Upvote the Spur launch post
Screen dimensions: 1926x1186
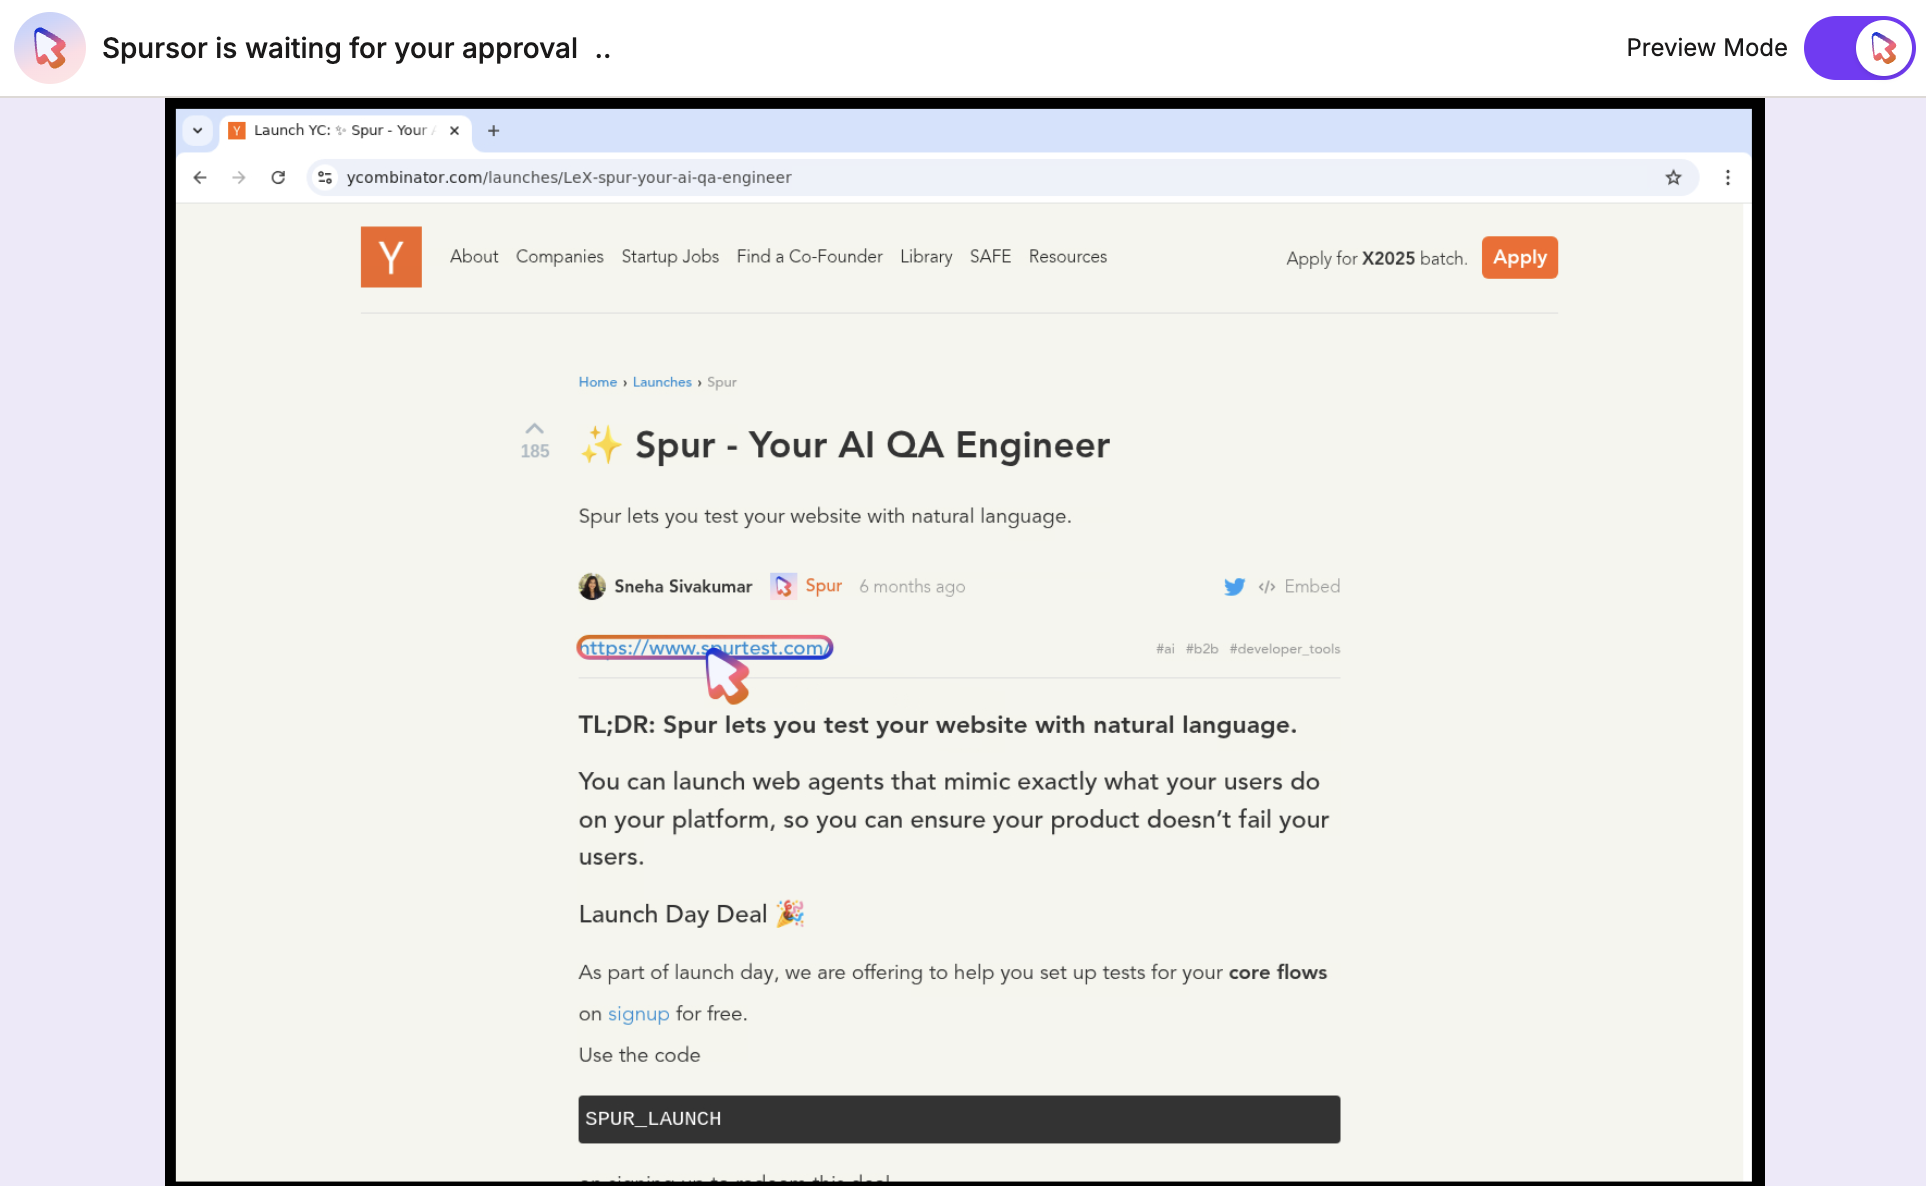tap(535, 429)
